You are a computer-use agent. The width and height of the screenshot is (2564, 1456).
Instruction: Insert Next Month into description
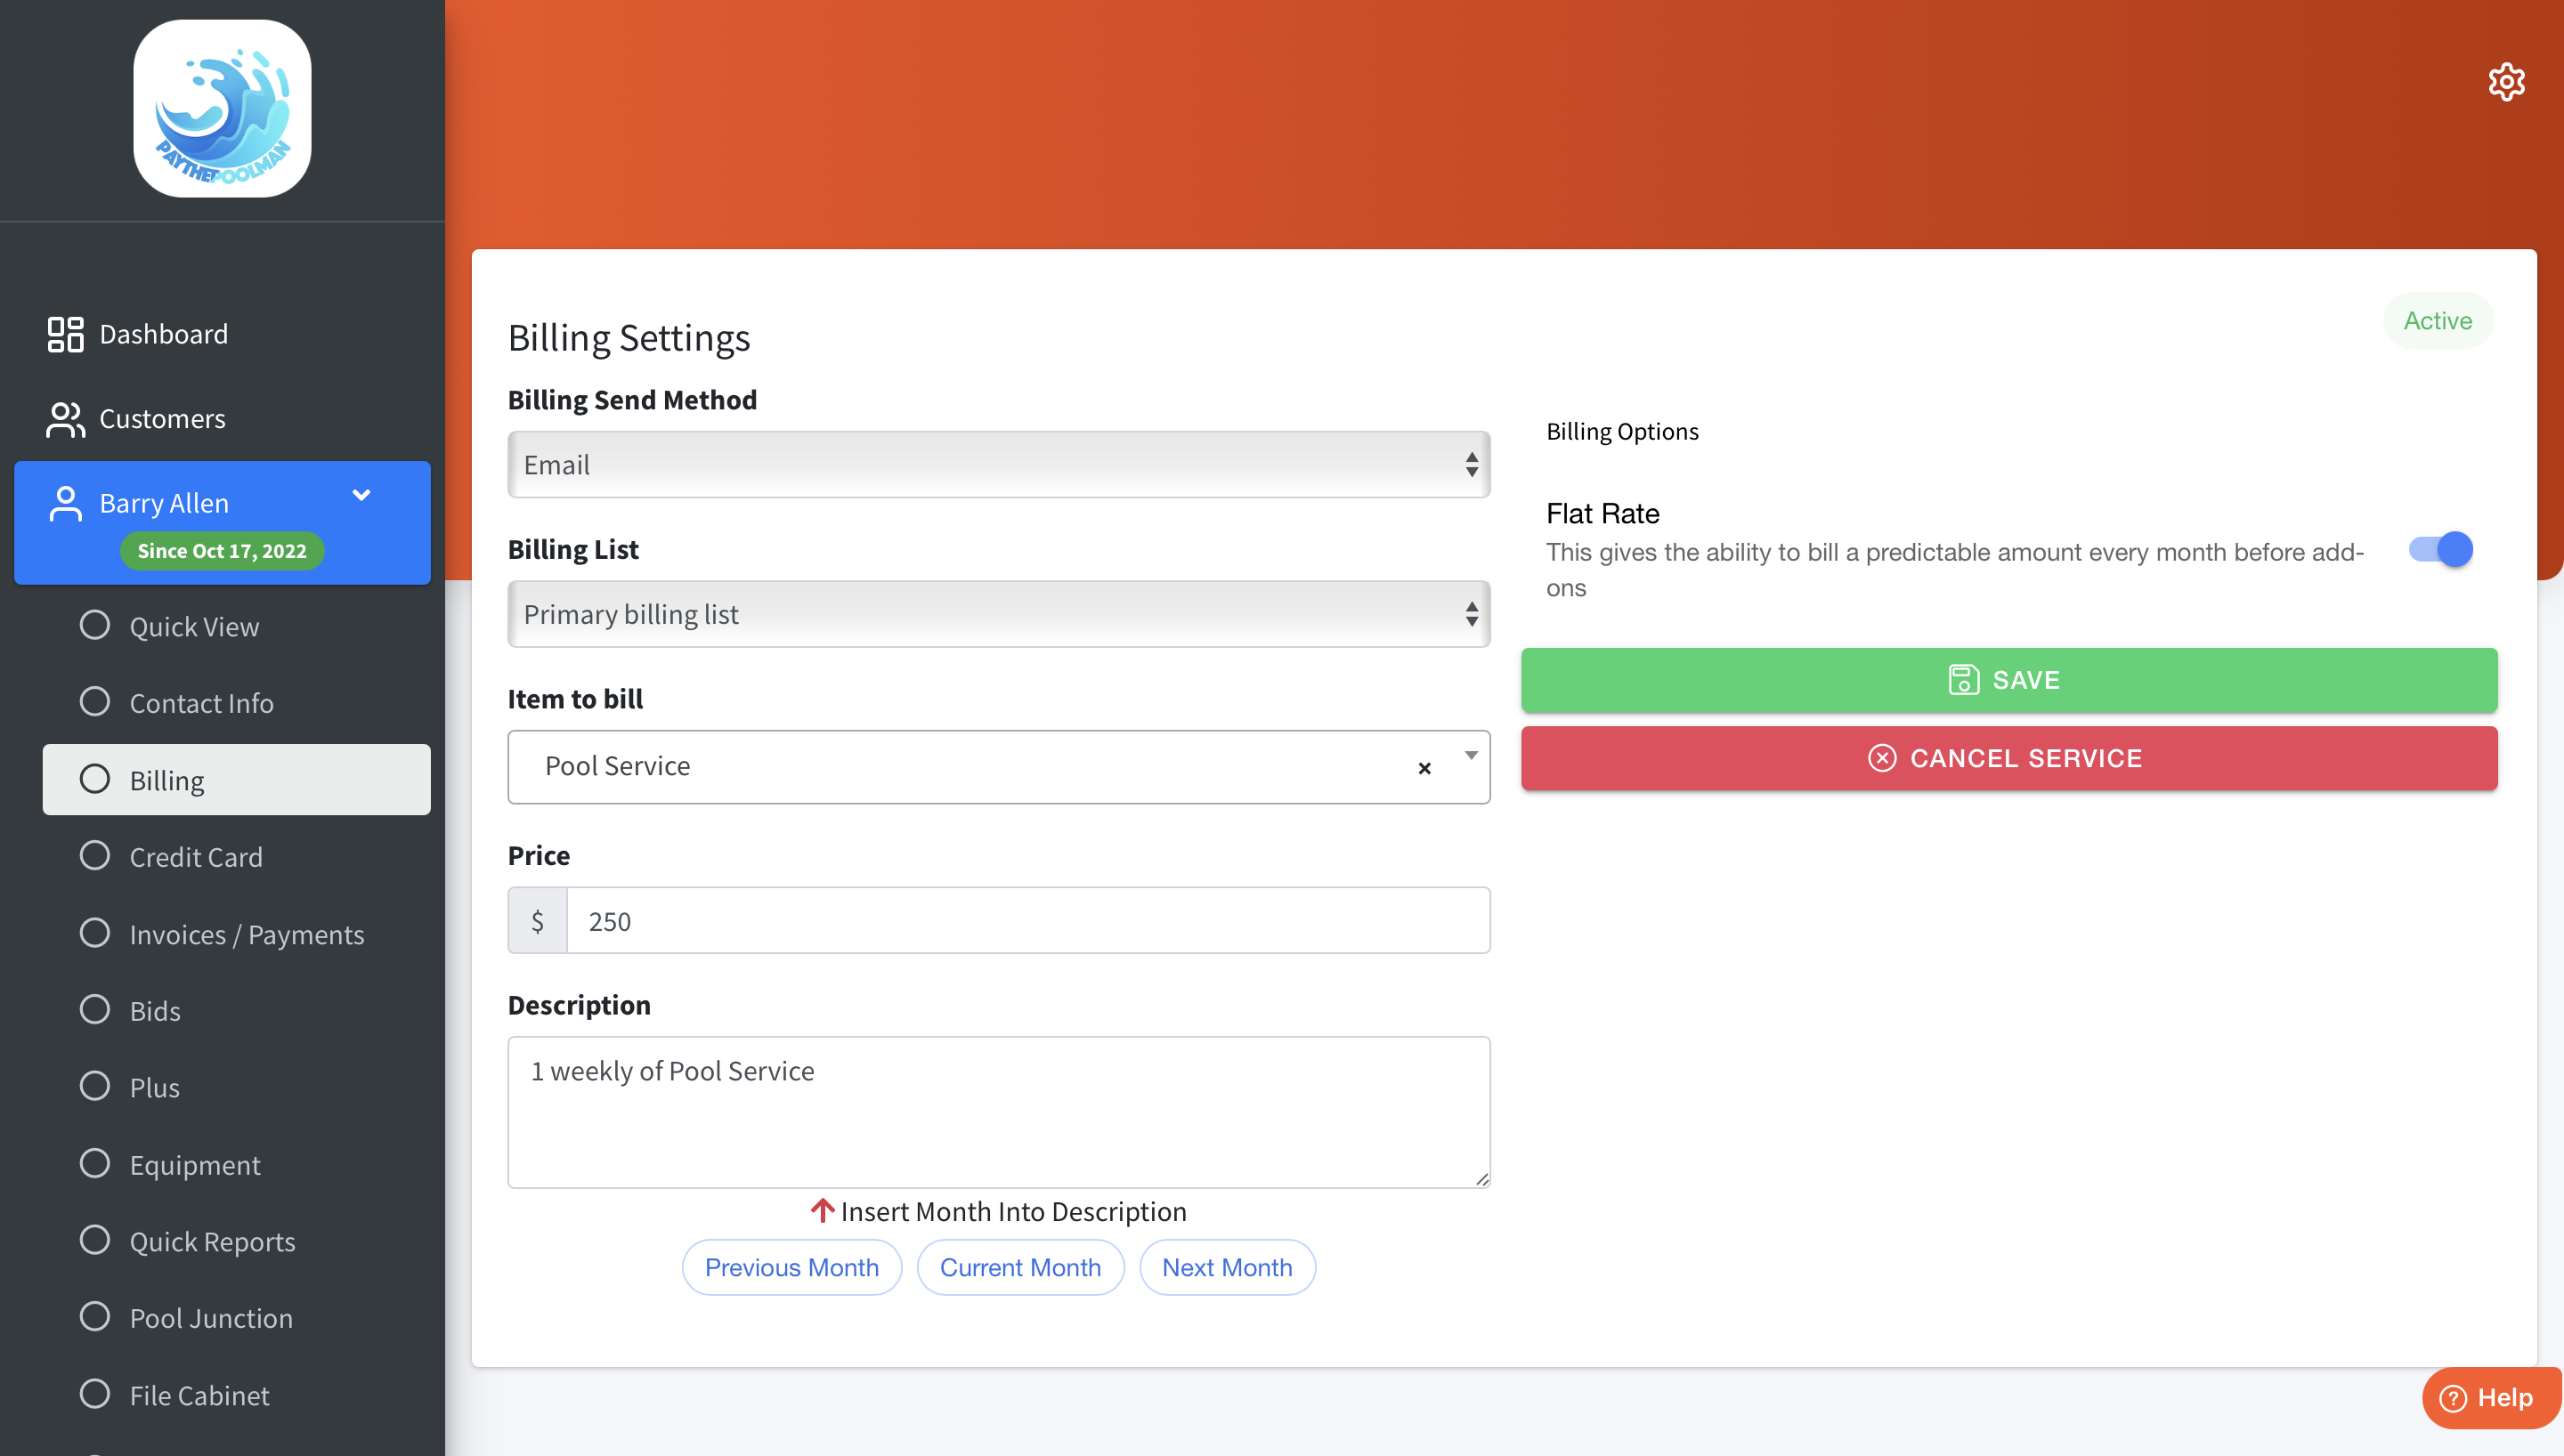point(1226,1267)
